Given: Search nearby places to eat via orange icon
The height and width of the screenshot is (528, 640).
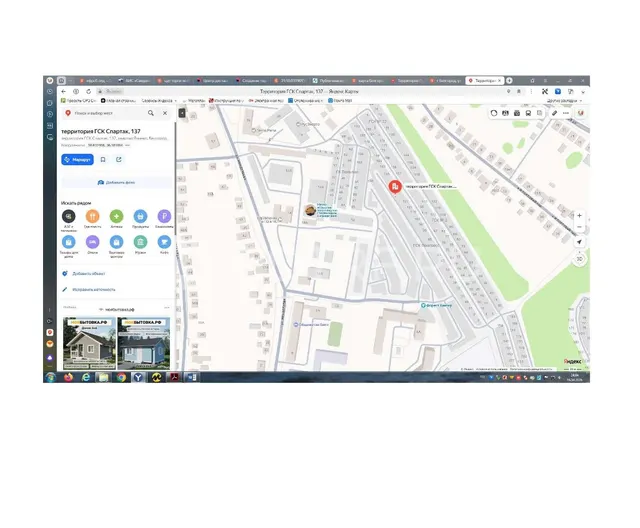Looking at the screenshot, I should (x=93, y=216).
